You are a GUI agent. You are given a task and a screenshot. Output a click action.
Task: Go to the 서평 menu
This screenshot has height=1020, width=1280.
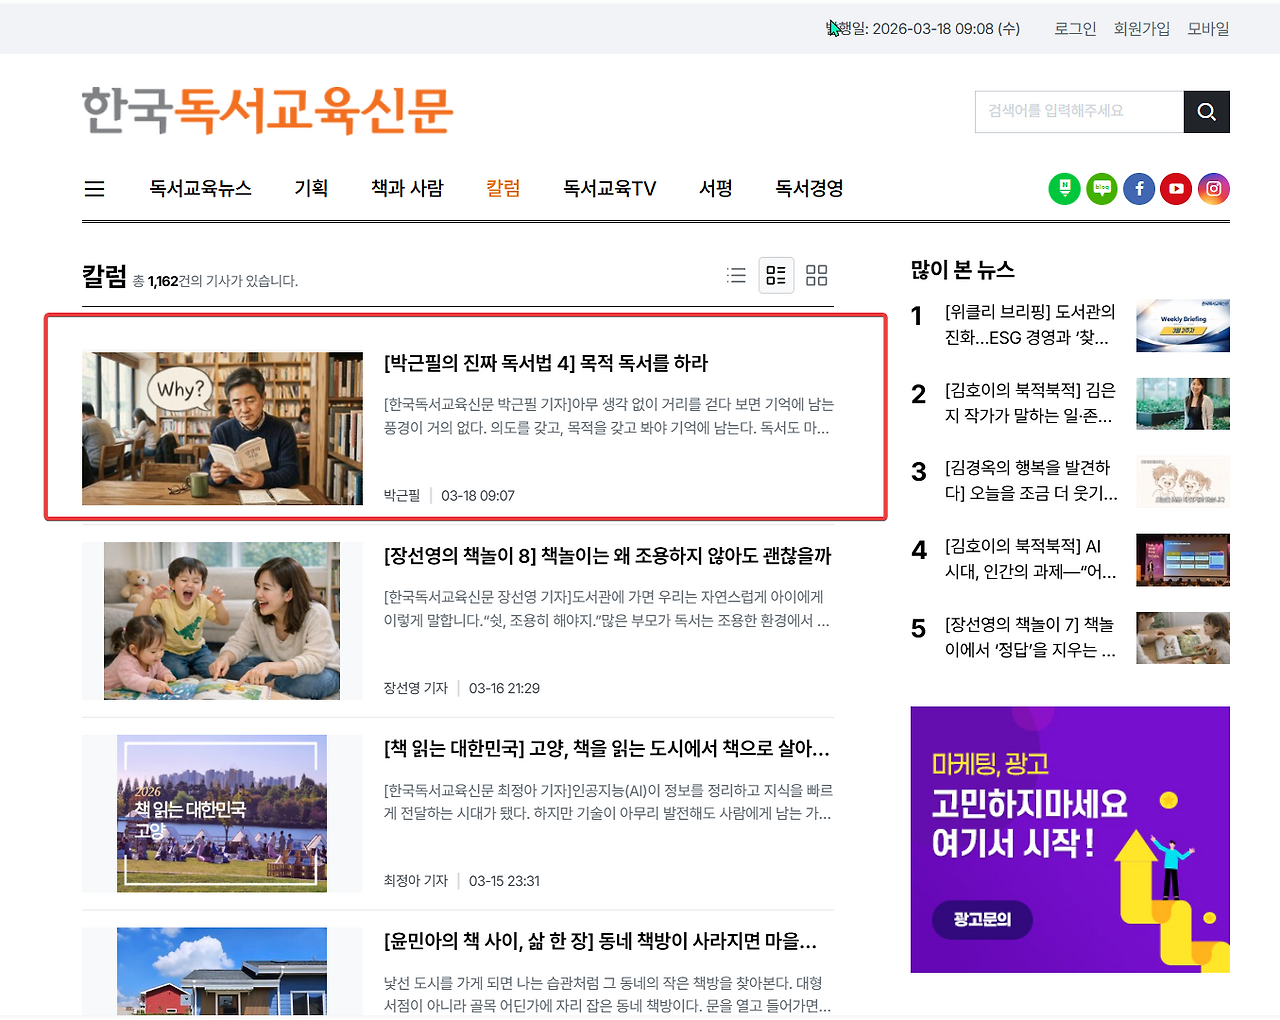[x=716, y=188]
